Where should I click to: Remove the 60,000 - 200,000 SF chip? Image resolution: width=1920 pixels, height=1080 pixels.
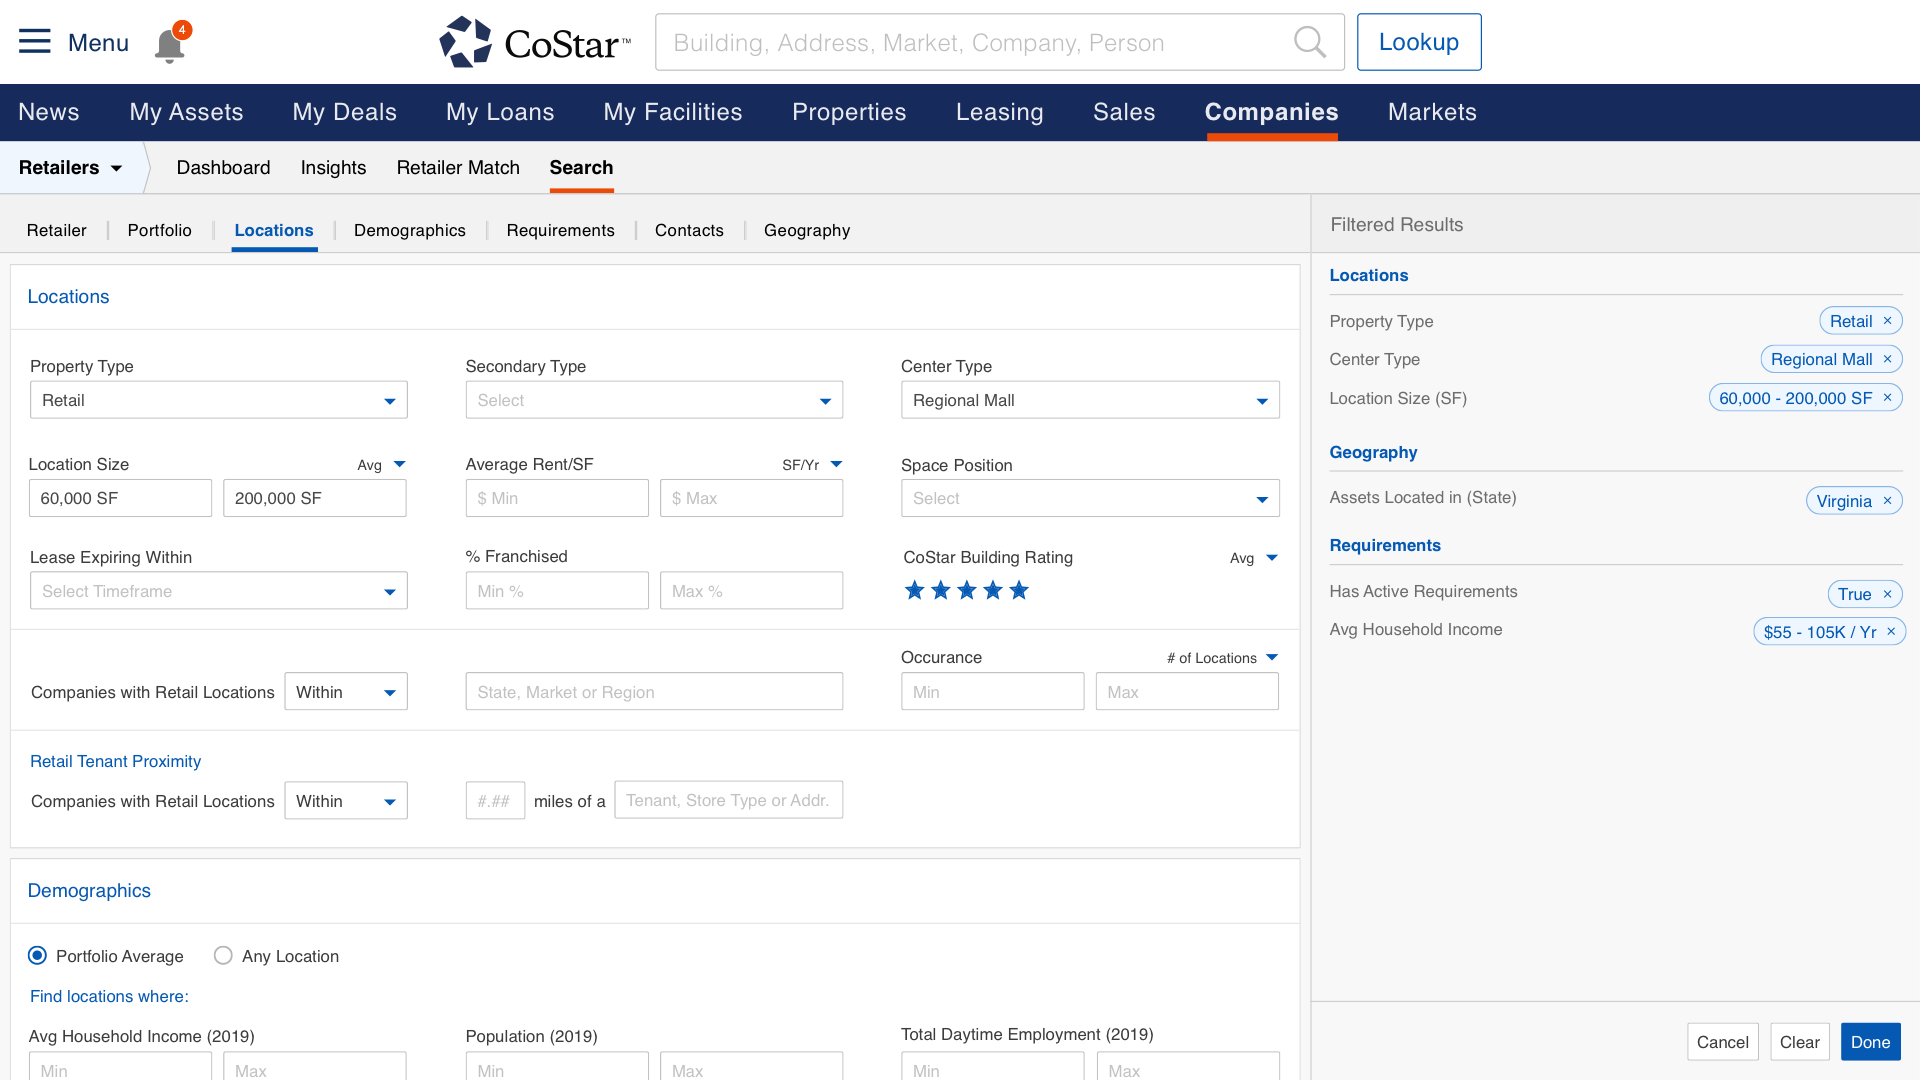(x=1888, y=398)
